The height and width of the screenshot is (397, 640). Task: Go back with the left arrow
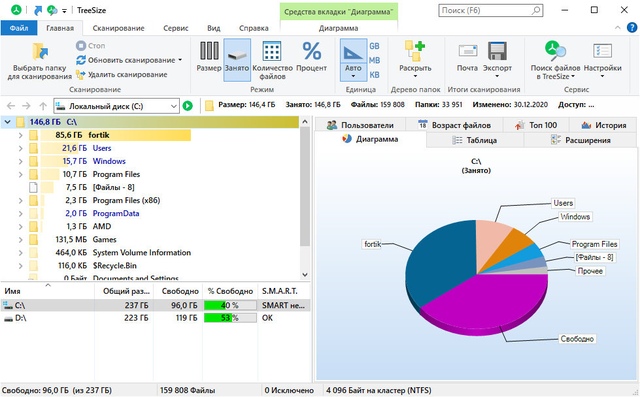tap(11, 106)
